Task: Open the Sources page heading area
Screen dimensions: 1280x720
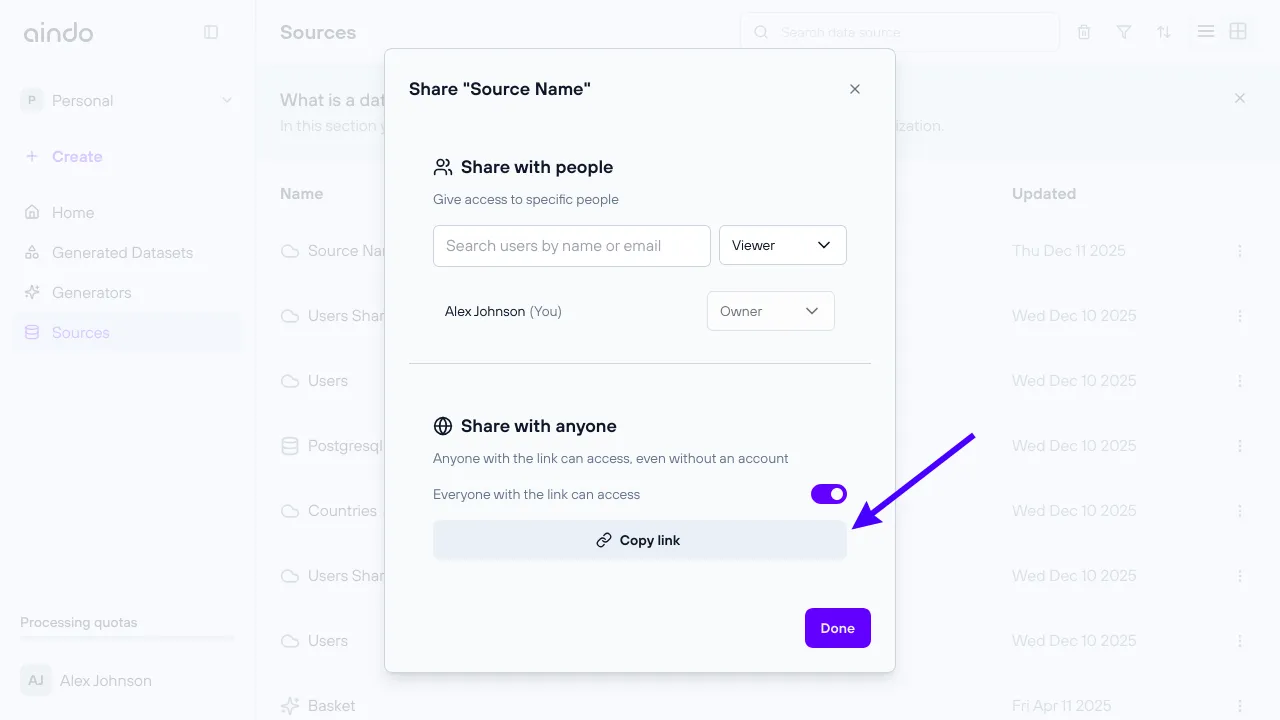Action: (x=318, y=32)
